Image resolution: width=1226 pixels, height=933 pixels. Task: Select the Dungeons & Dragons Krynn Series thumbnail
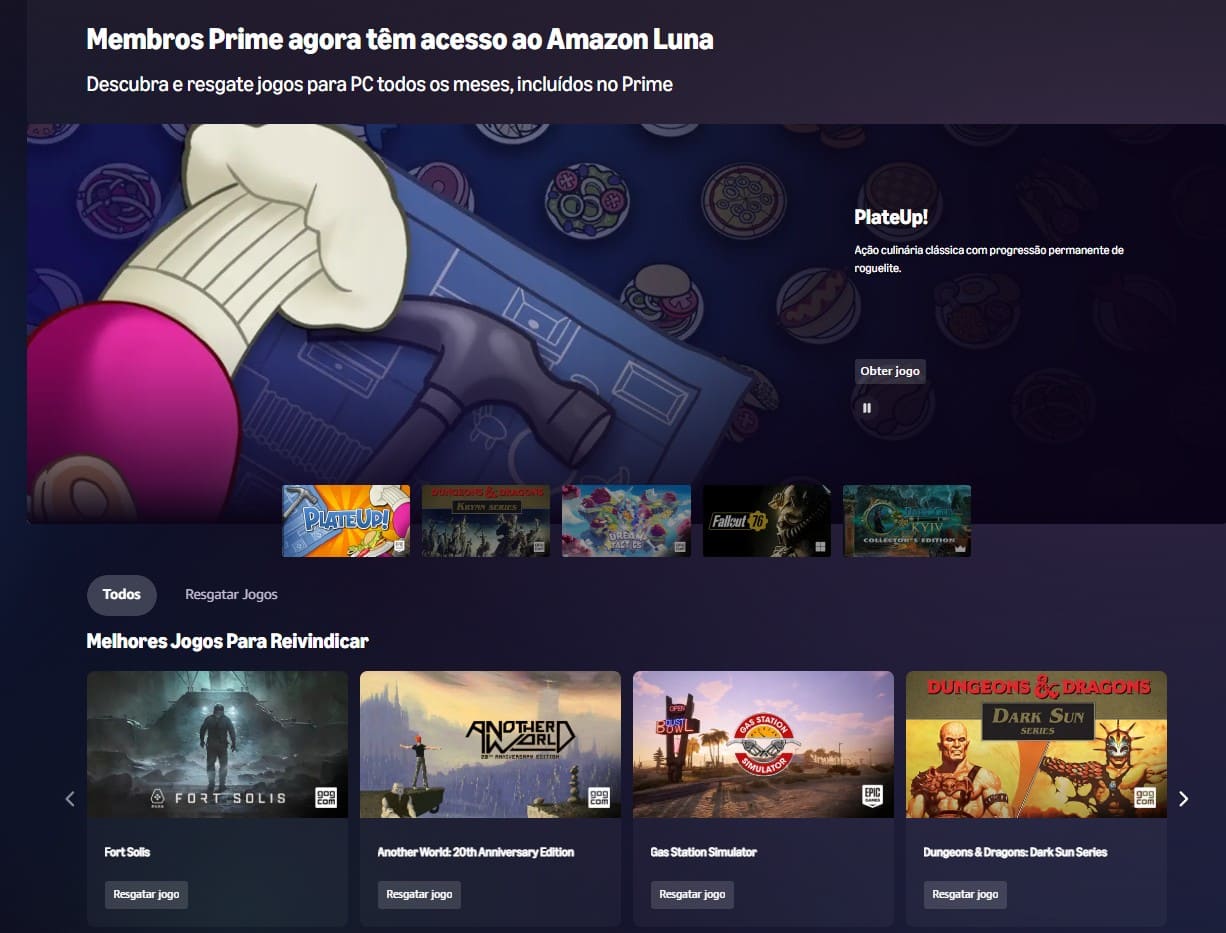(486, 521)
